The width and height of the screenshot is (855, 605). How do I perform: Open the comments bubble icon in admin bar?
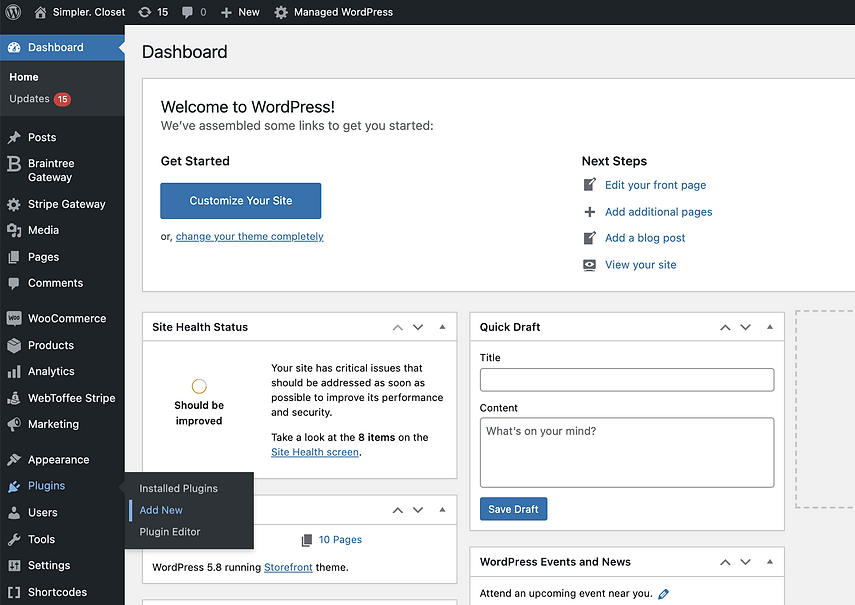(x=187, y=12)
